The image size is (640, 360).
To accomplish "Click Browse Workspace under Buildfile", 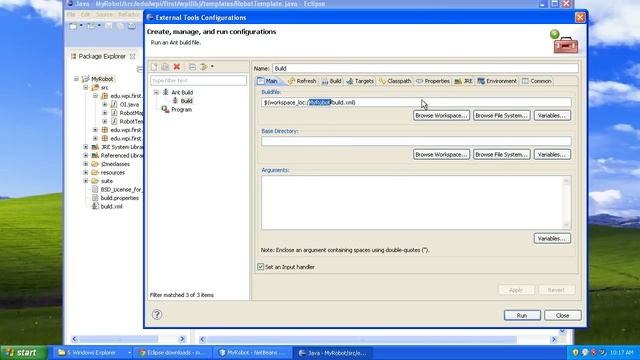I will (441, 116).
